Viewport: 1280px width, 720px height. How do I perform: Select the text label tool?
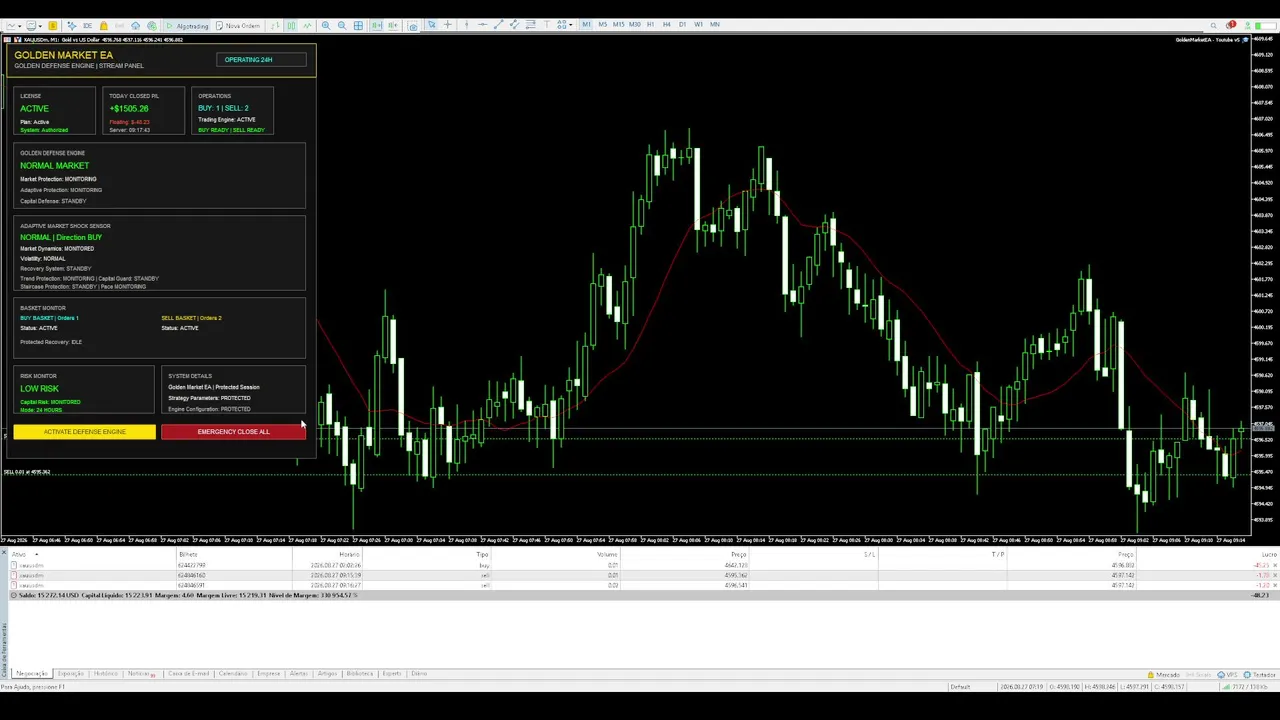pos(547,25)
